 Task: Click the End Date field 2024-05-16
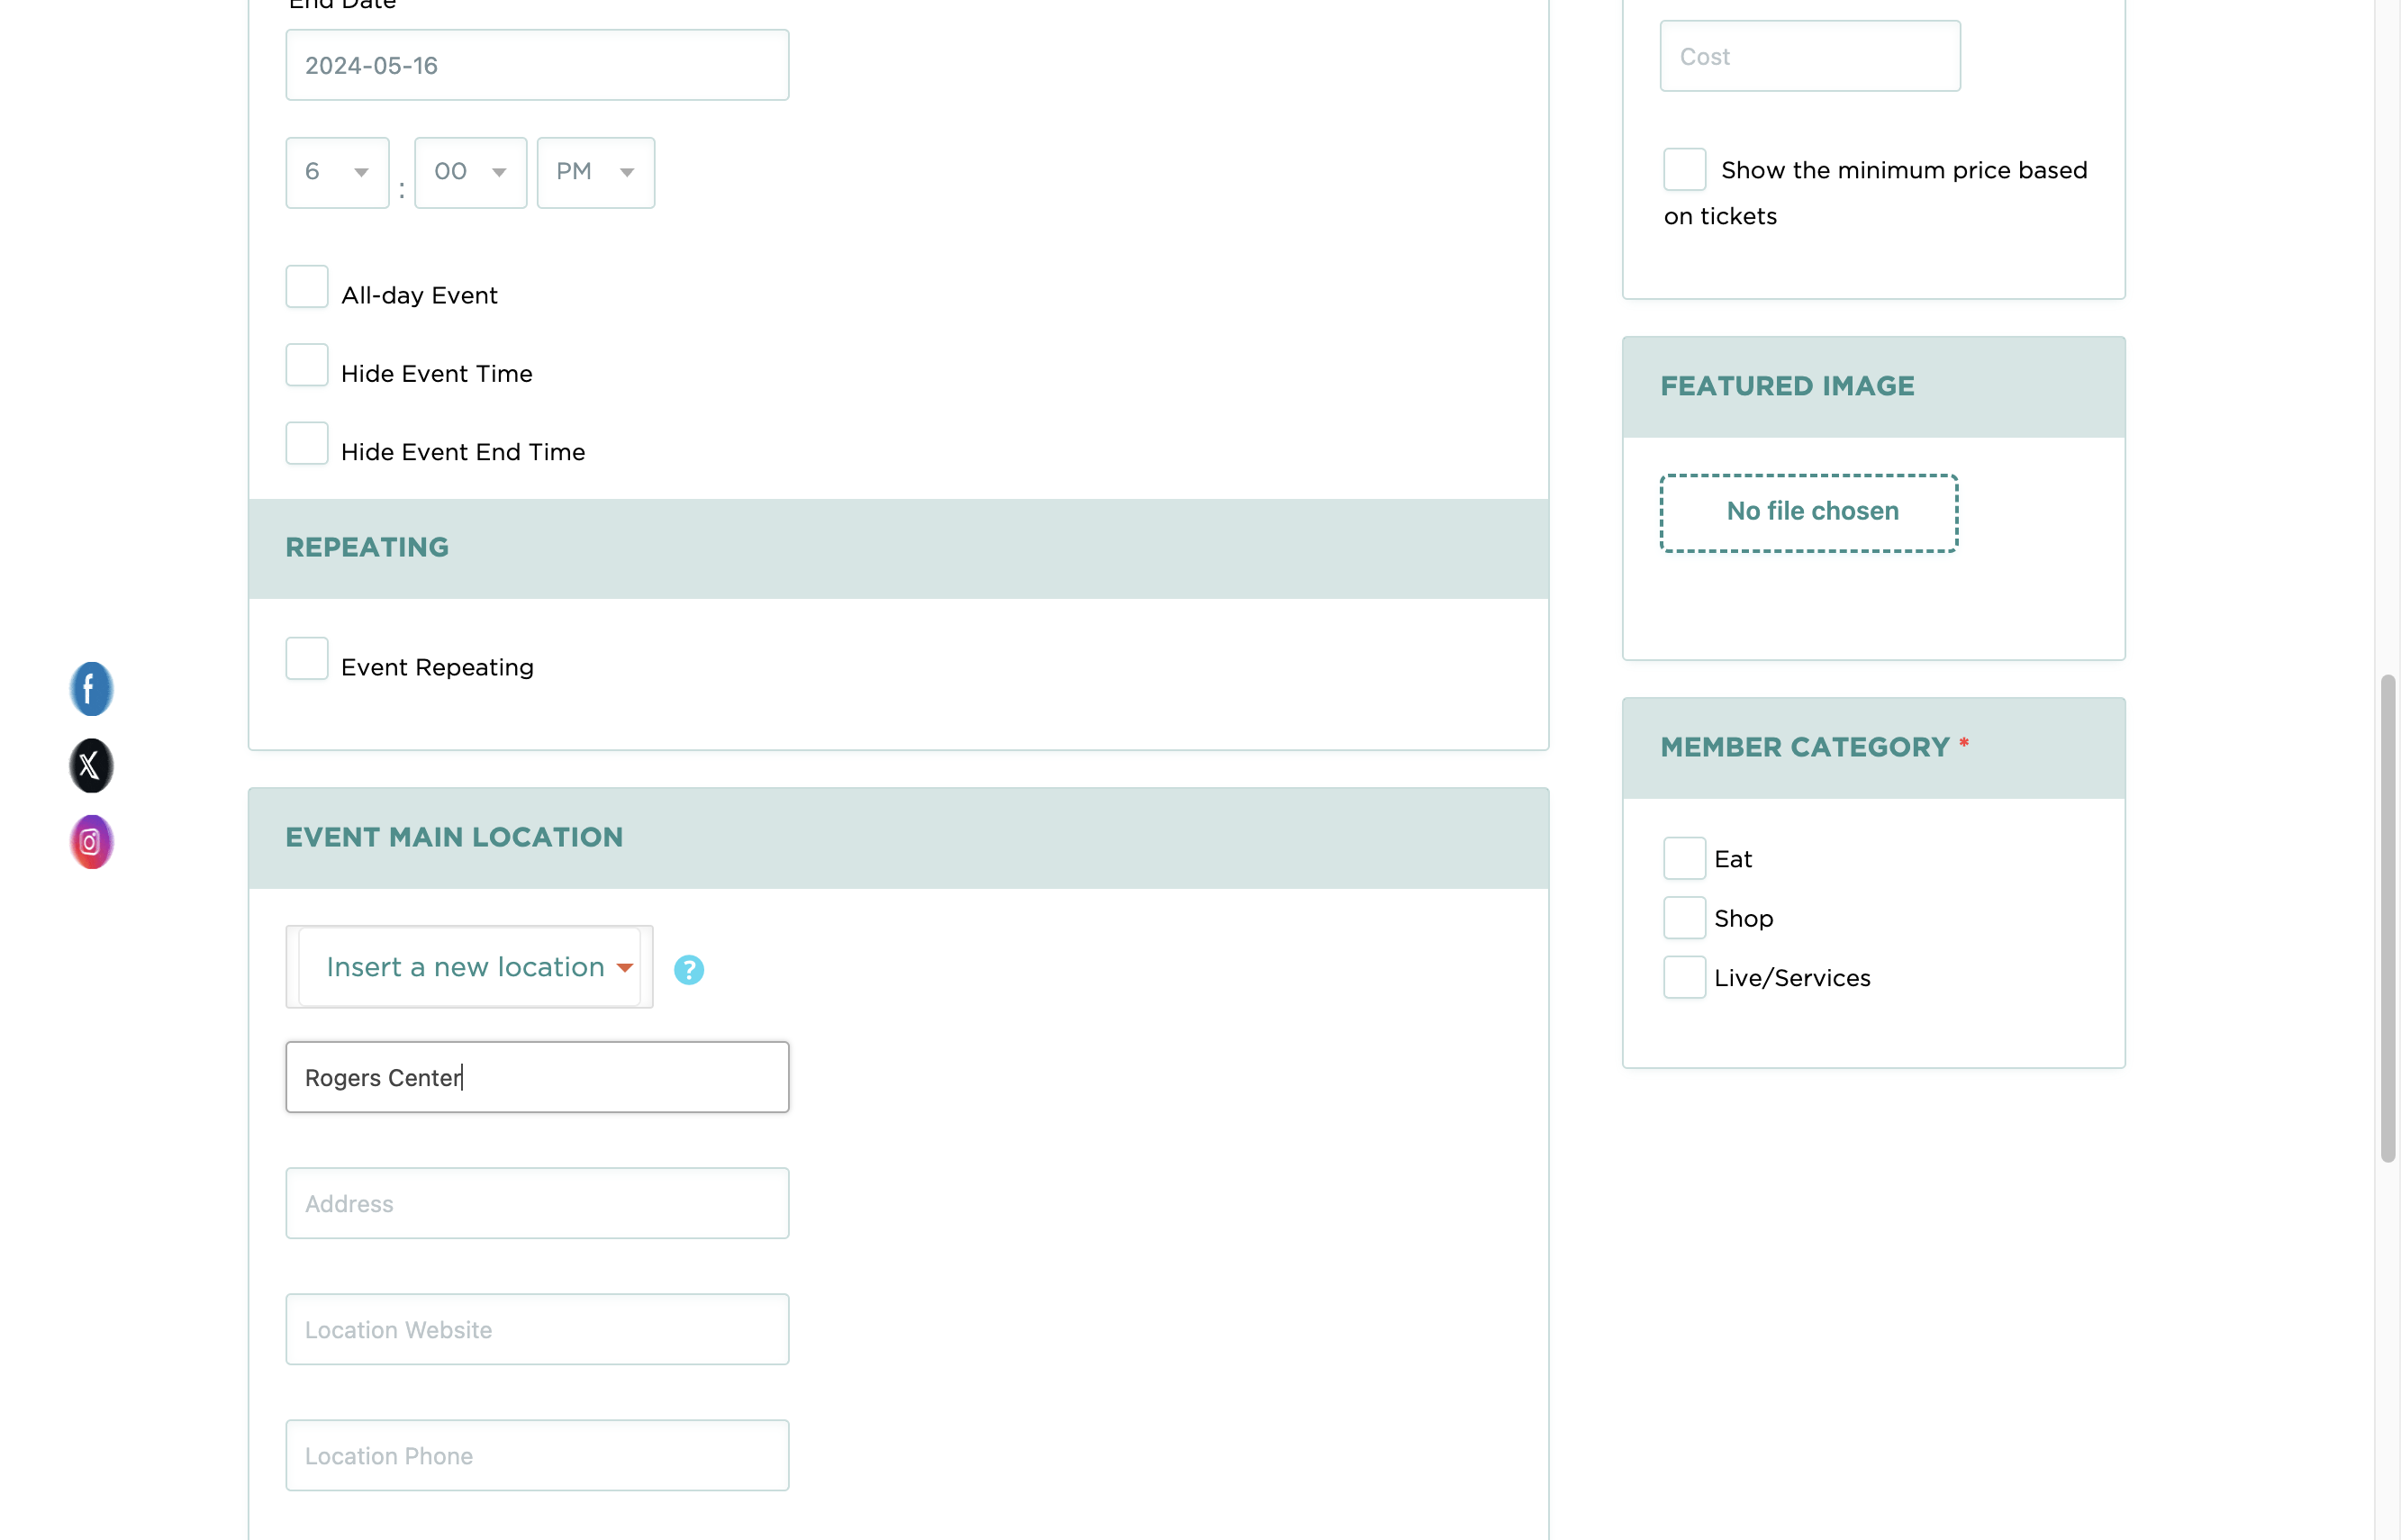point(538,65)
